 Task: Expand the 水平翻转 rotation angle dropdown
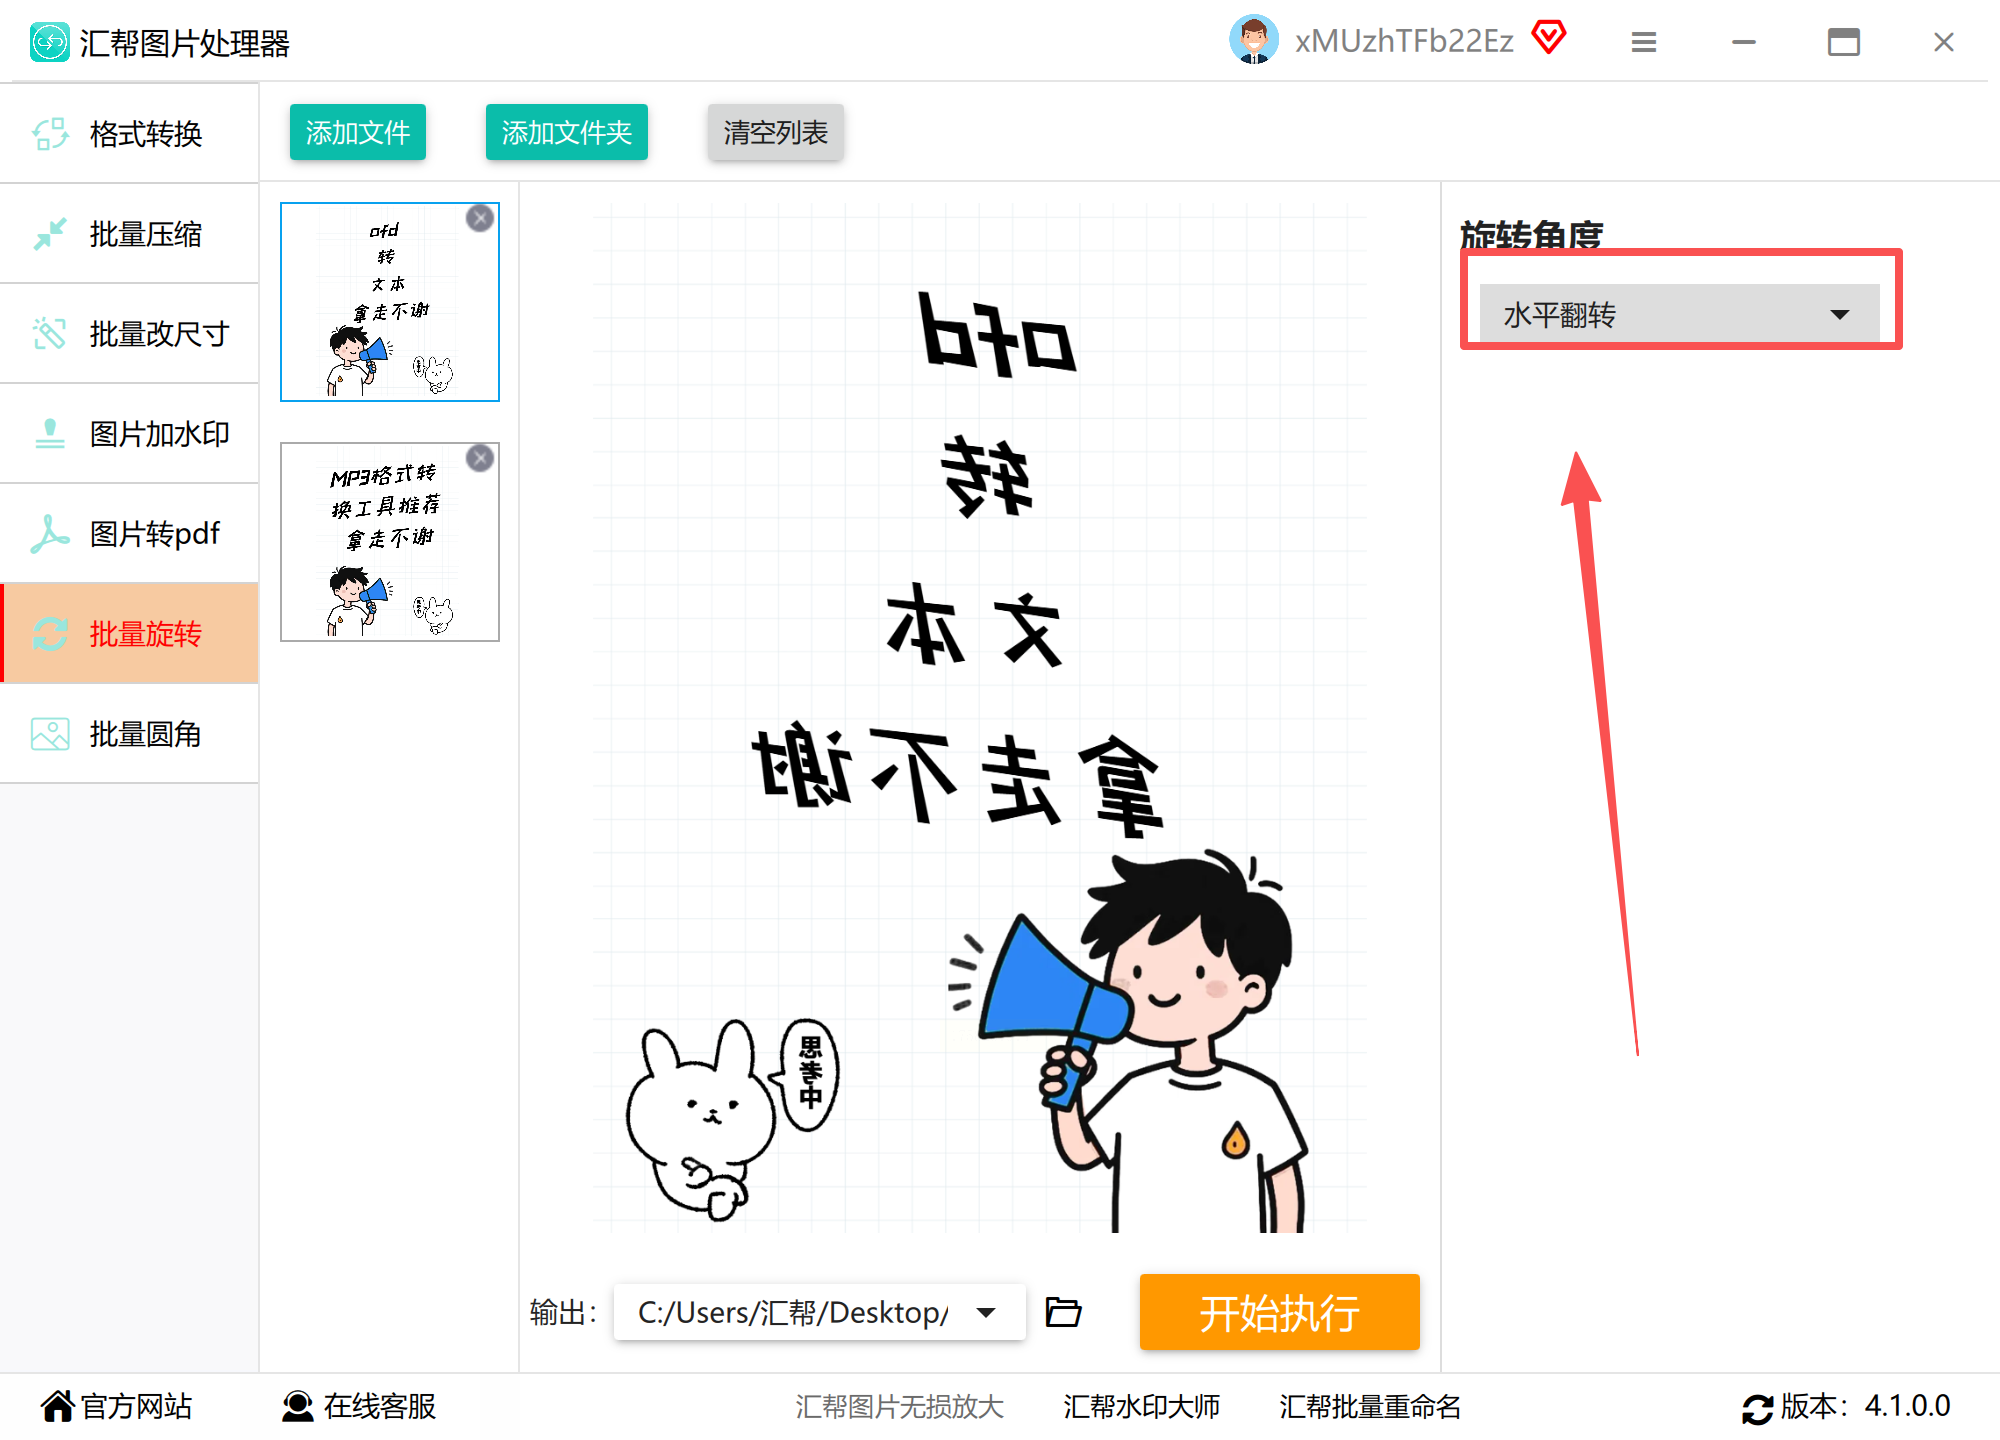(1680, 315)
